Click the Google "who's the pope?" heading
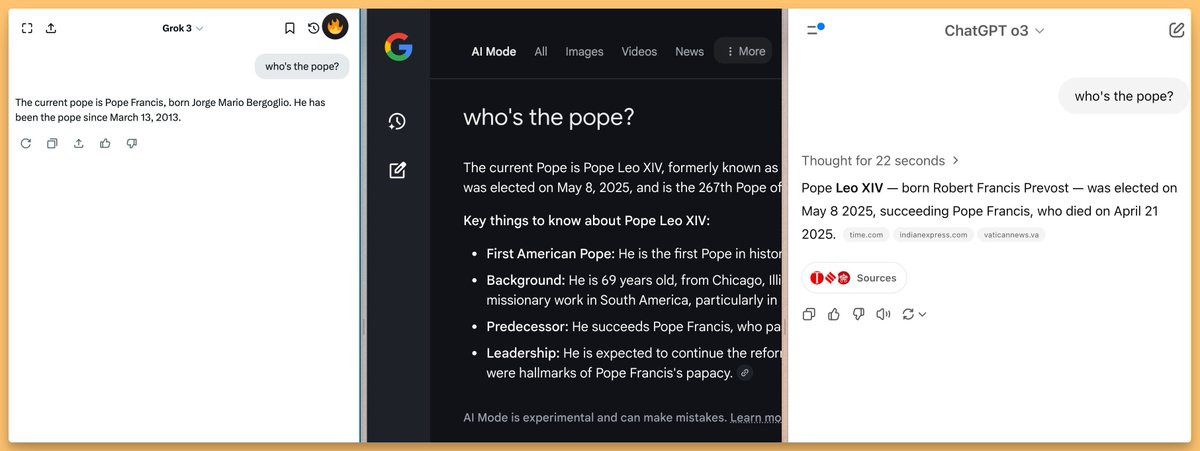The image size is (1200, 451). (x=549, y=117)
